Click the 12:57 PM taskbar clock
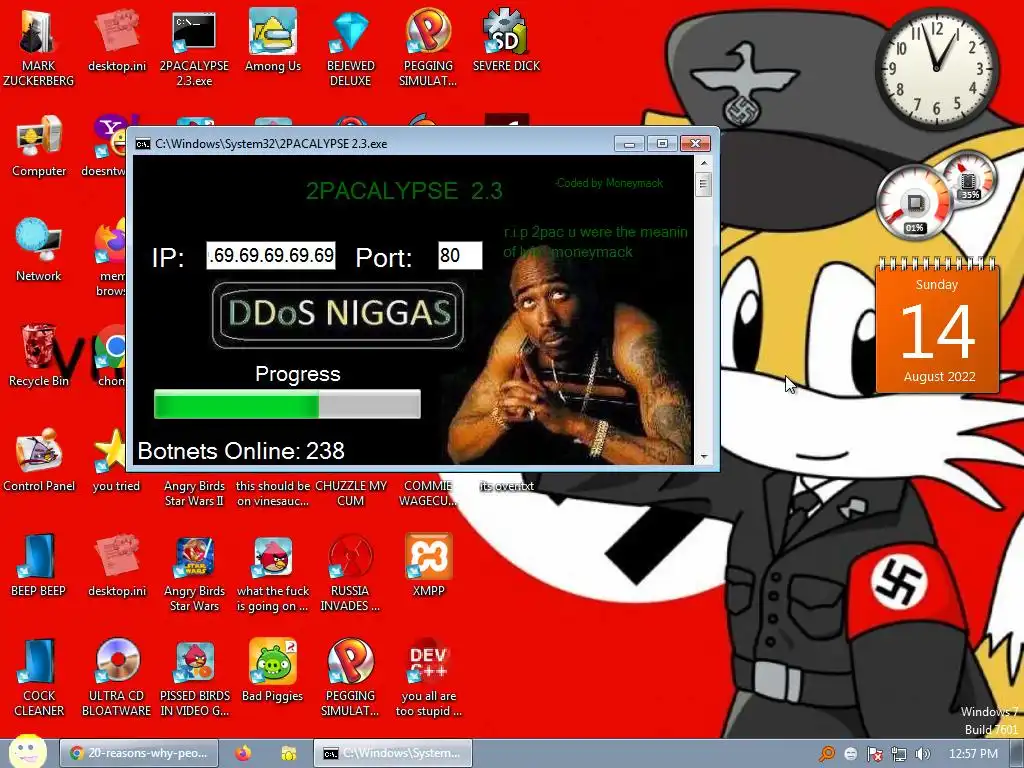This screenshot has height=768, width=1024. click(973, 754)
